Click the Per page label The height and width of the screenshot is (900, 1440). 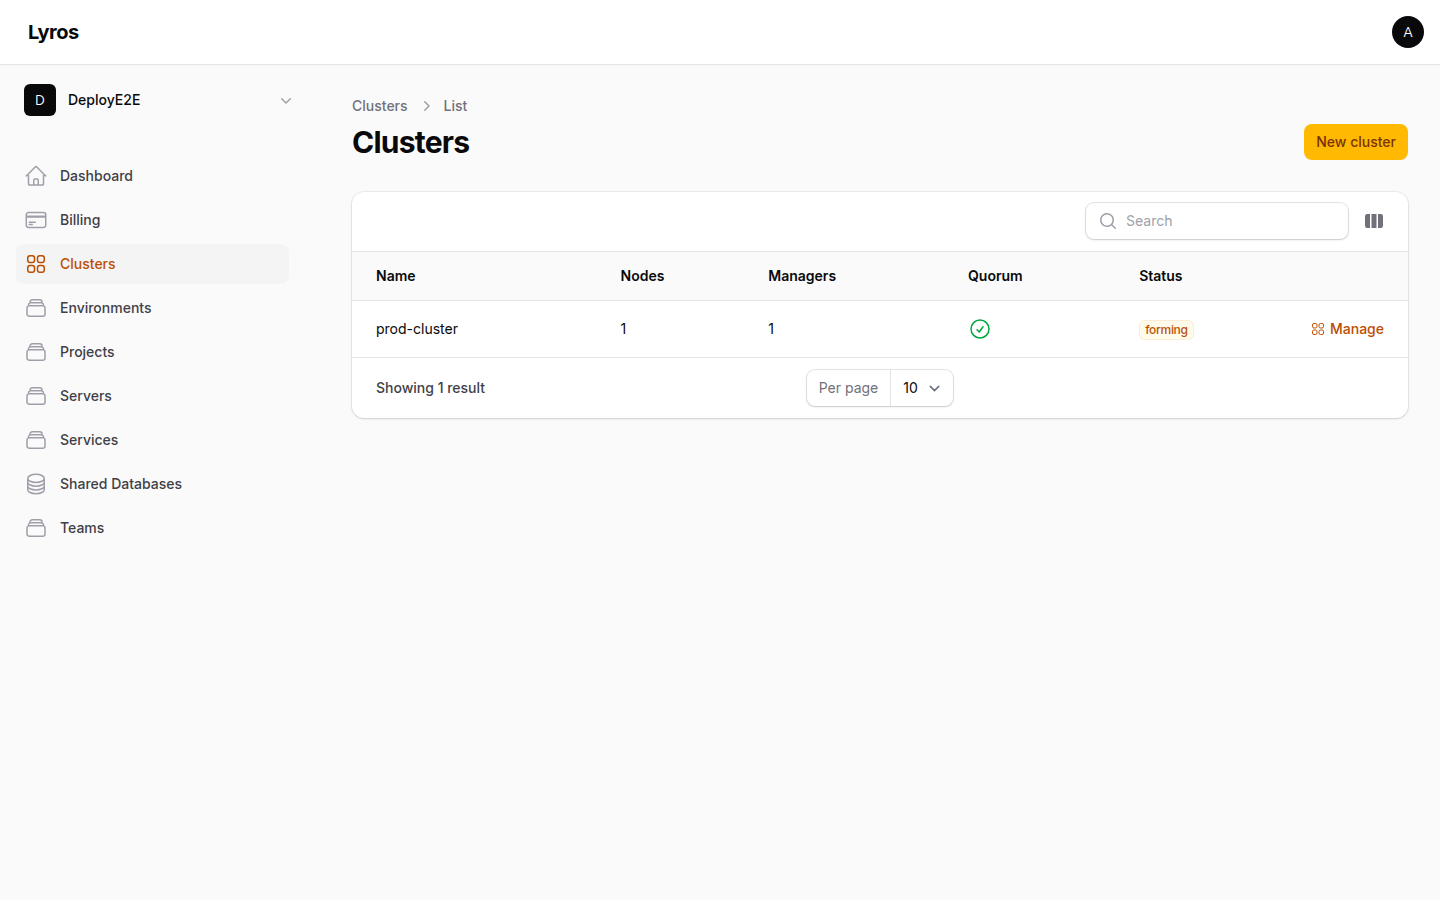pos(848,388)
